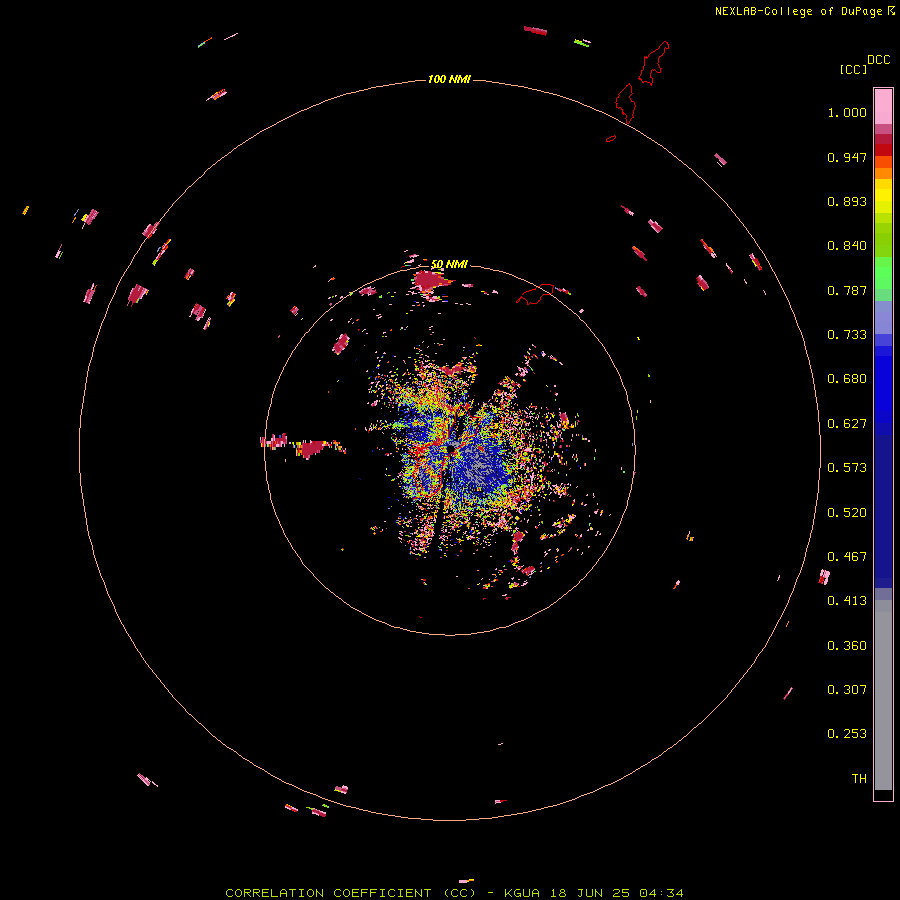Click the red island outline inside 50 NMI ring
This screenshot has height=900, width=900.
(535, 294)
